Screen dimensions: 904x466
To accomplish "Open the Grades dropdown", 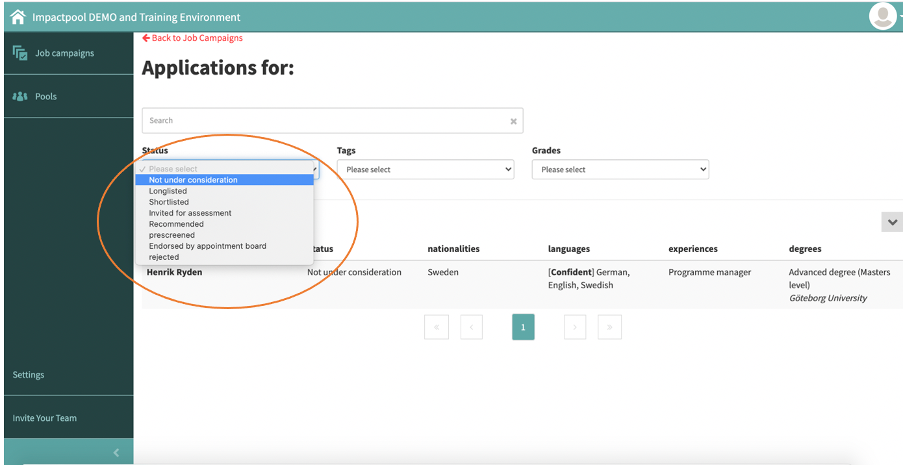I will click(x=620, y=170).
